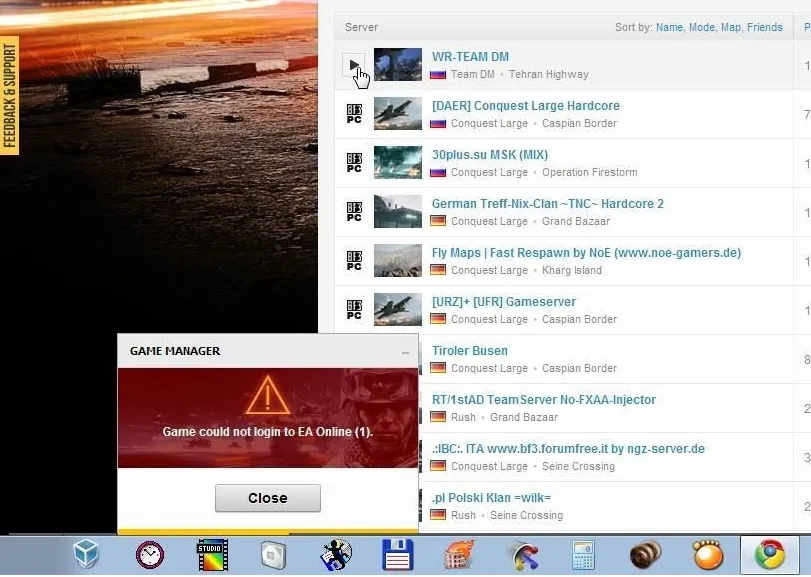Open the calculator app in taskbar
Image resolution: width=811 pixels, height=577 pixels.
[x=584, y=555]
